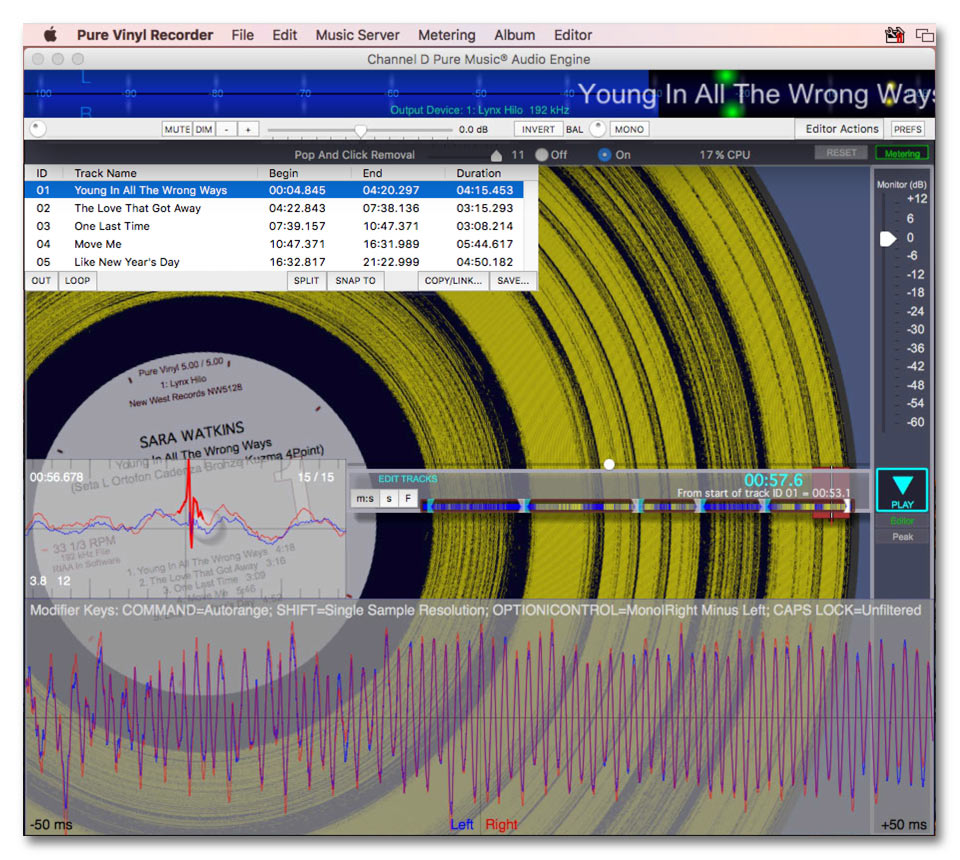Click the green Editor label under PLAY
Image resolution: width=960 pixels, height=860 pixels.
[902, 521]
